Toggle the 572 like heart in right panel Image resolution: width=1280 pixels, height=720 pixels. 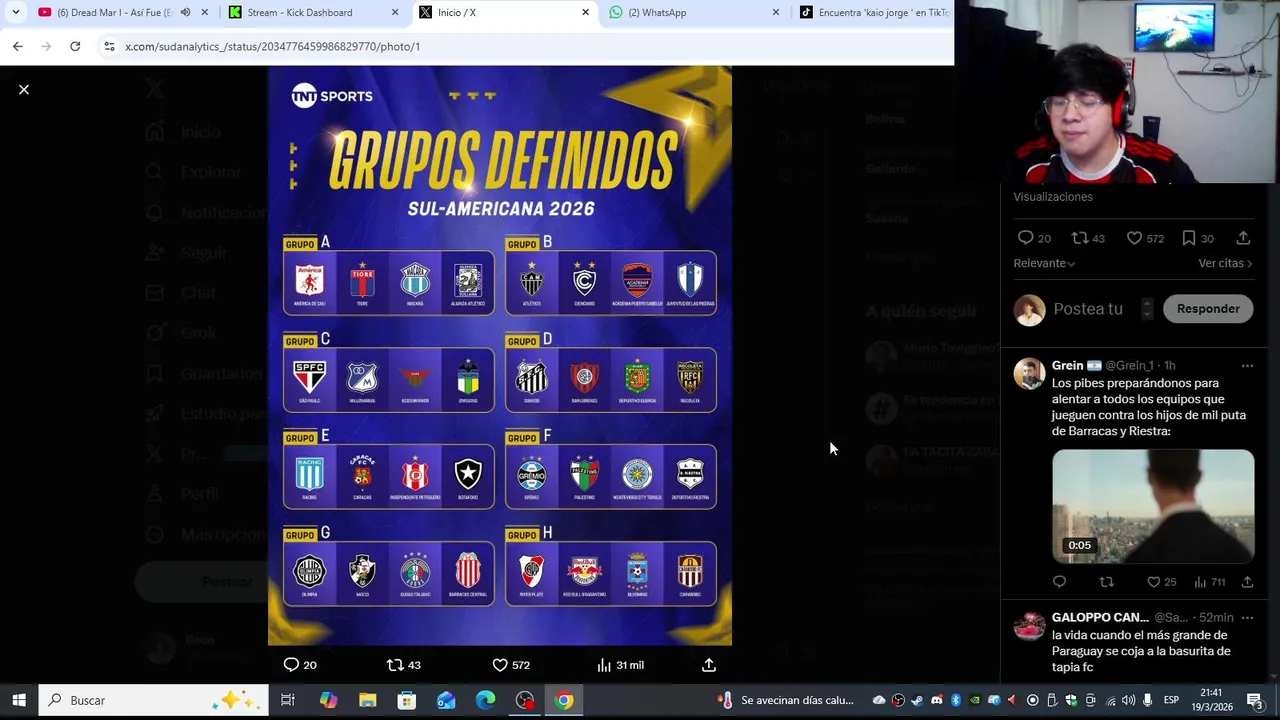pyautogui.click(x=1145, y=238)
